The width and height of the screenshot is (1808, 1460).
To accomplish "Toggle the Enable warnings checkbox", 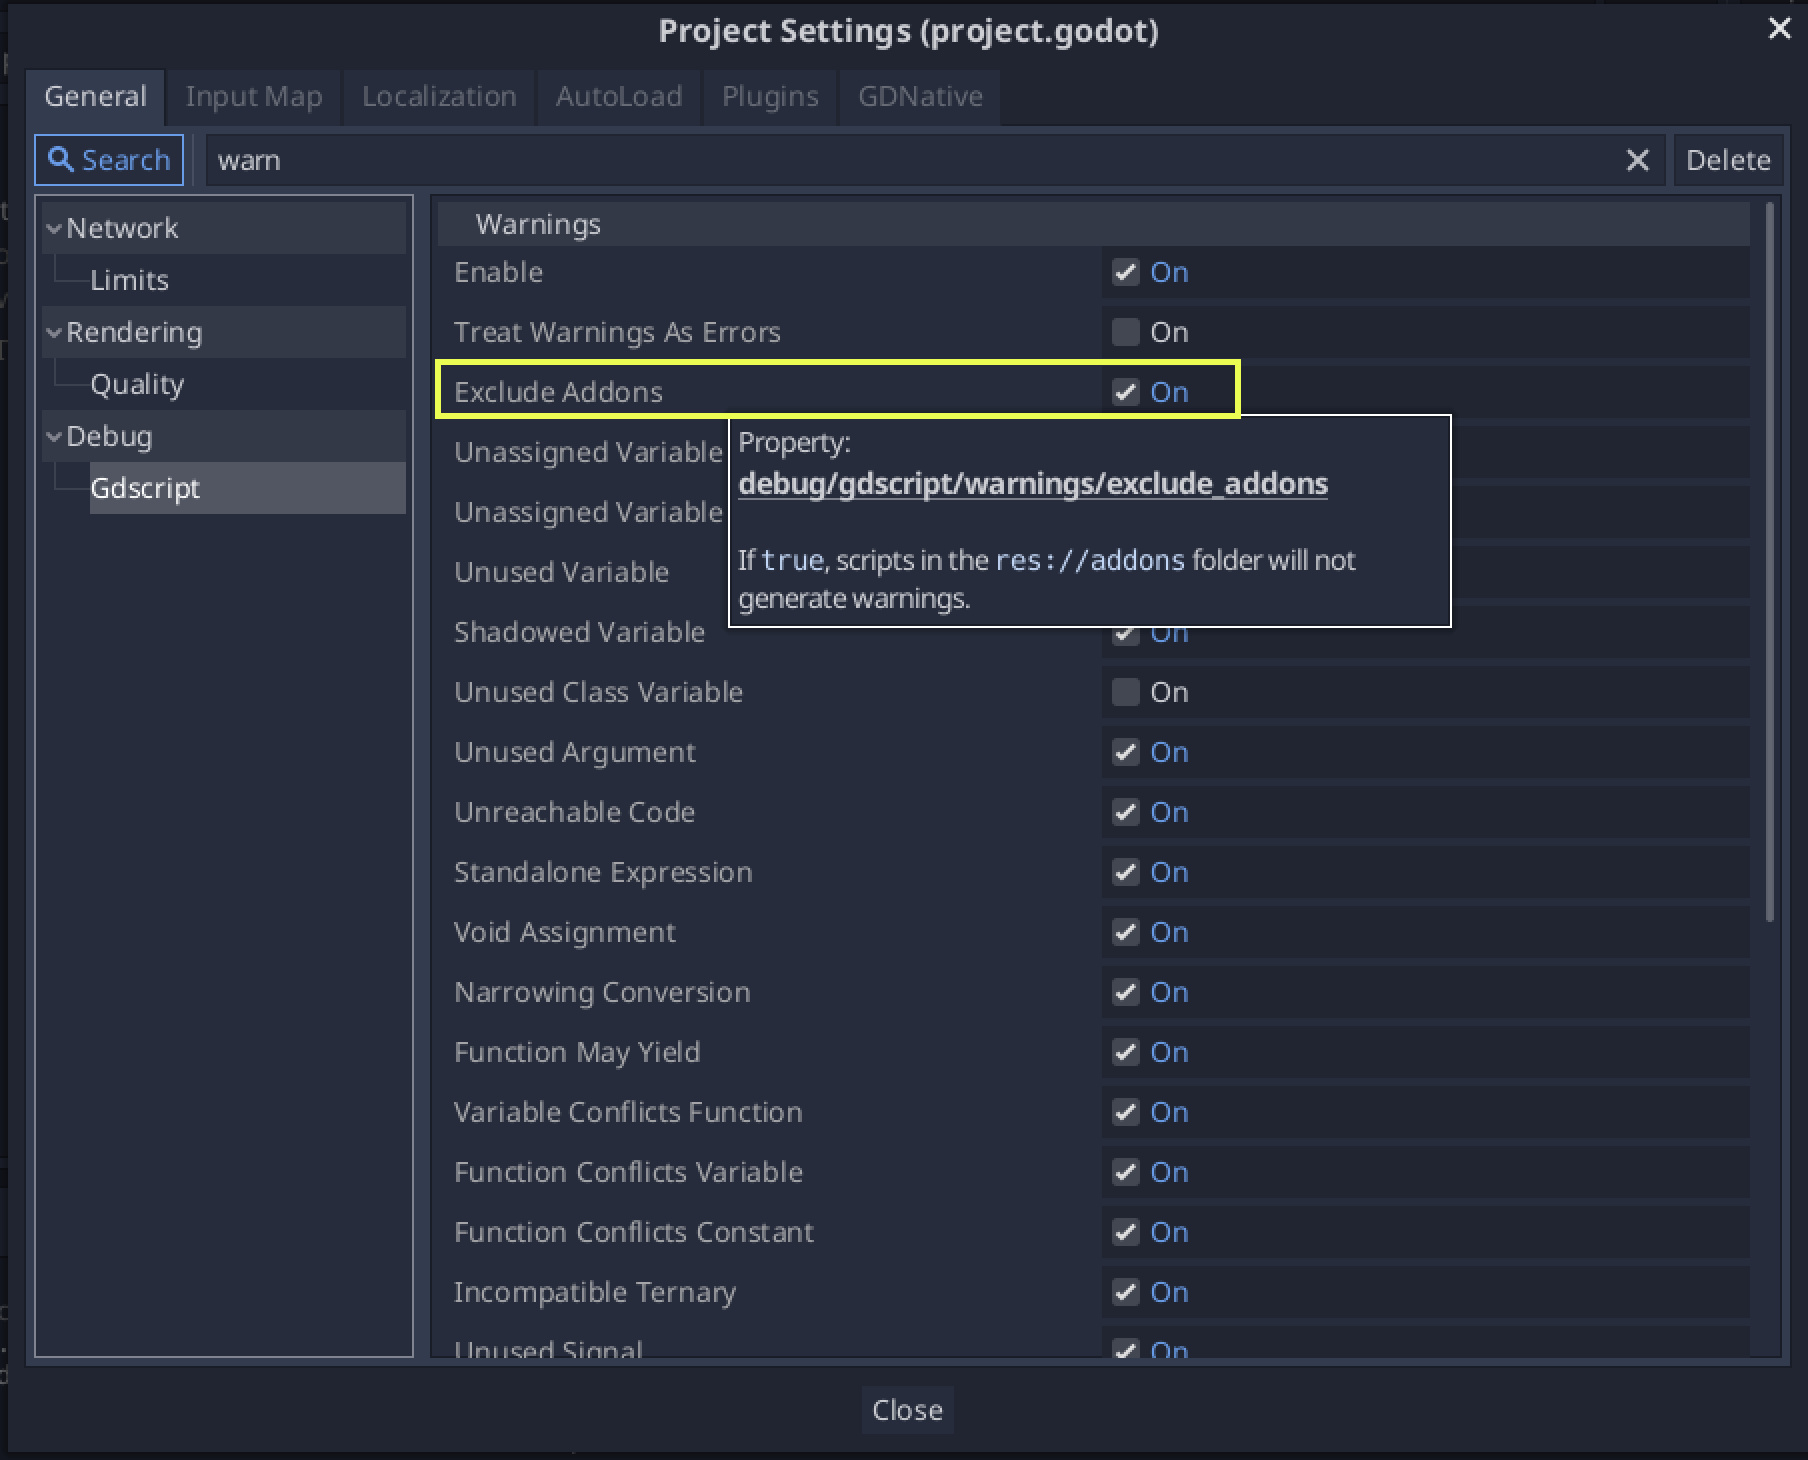I will click(x=1126, y=272).
